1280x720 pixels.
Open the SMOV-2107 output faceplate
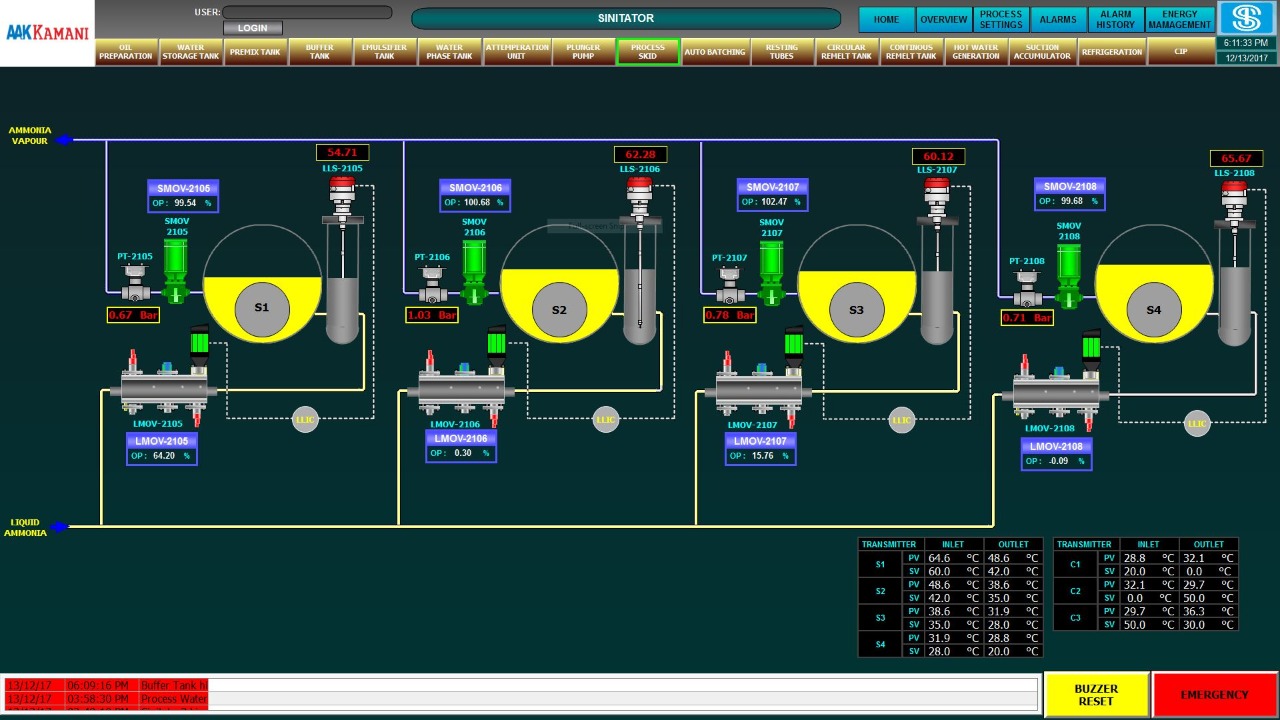click(772, 195)
